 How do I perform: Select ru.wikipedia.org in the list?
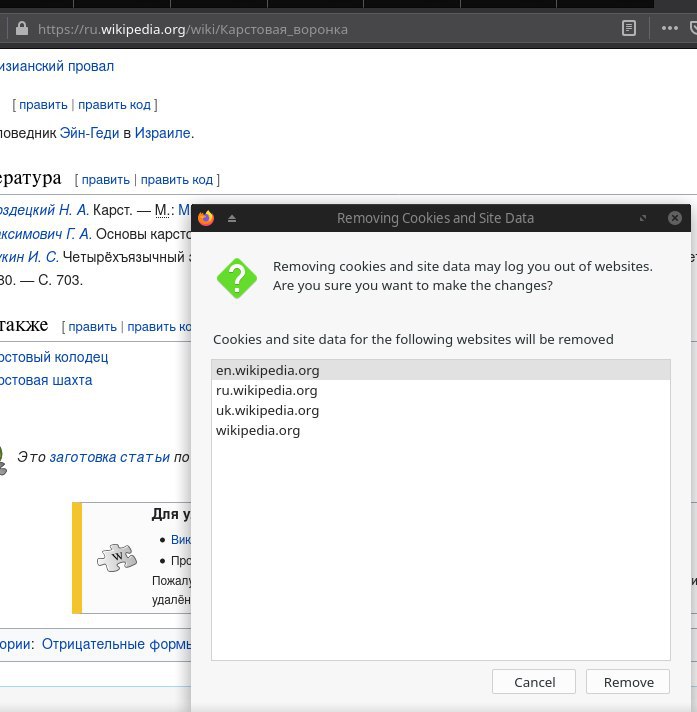[x=441, y=390]
